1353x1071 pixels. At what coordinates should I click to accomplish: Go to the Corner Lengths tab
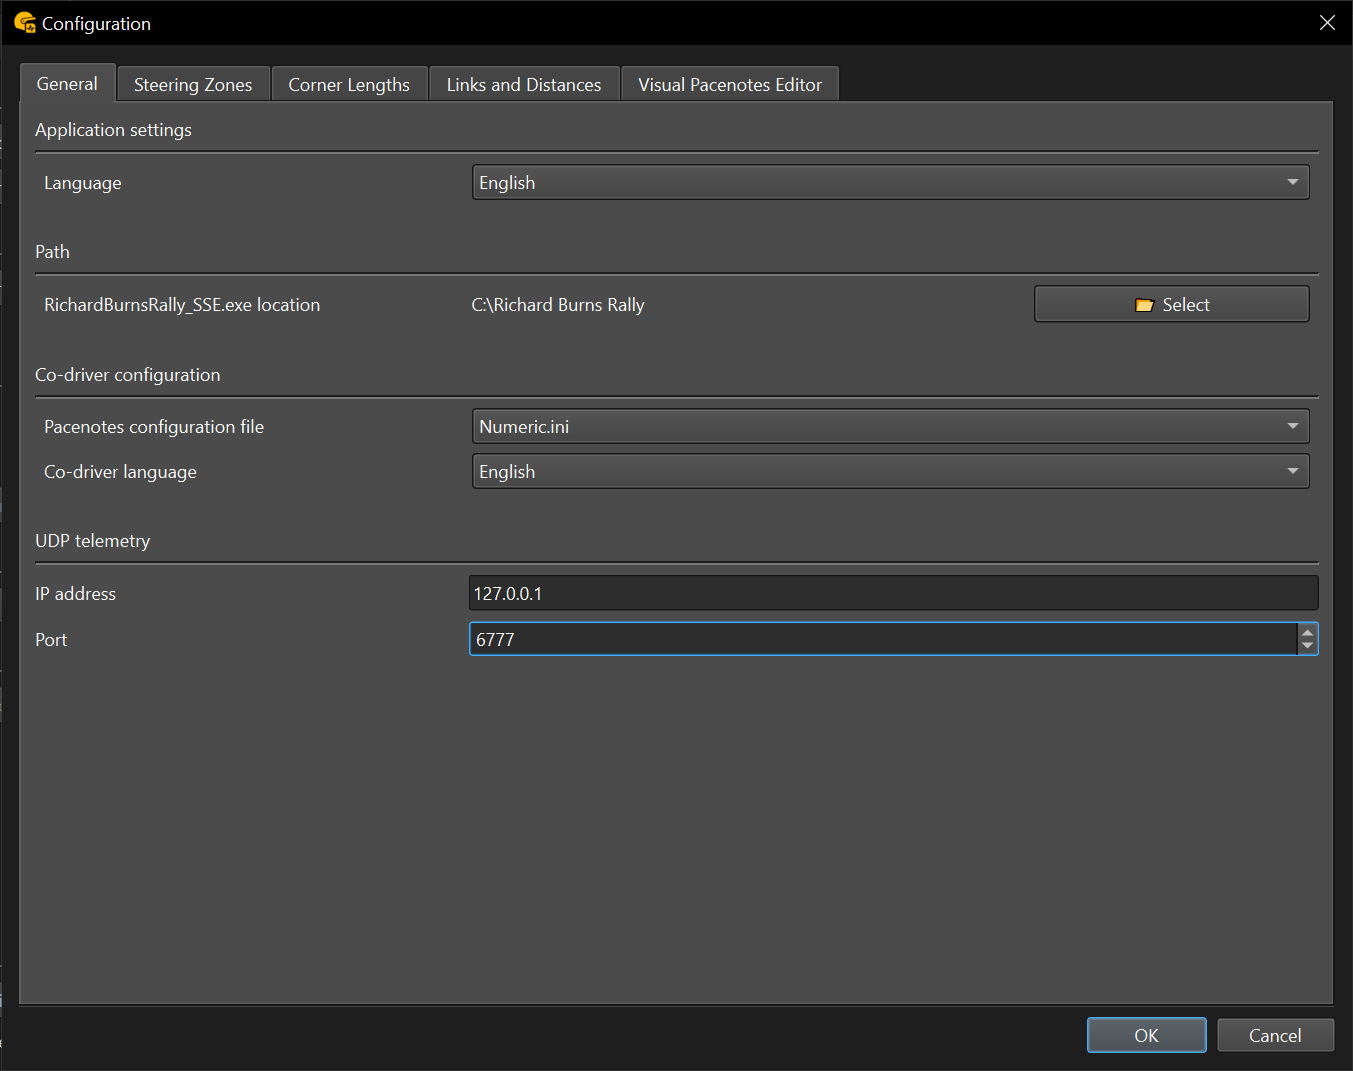(349, 85)
